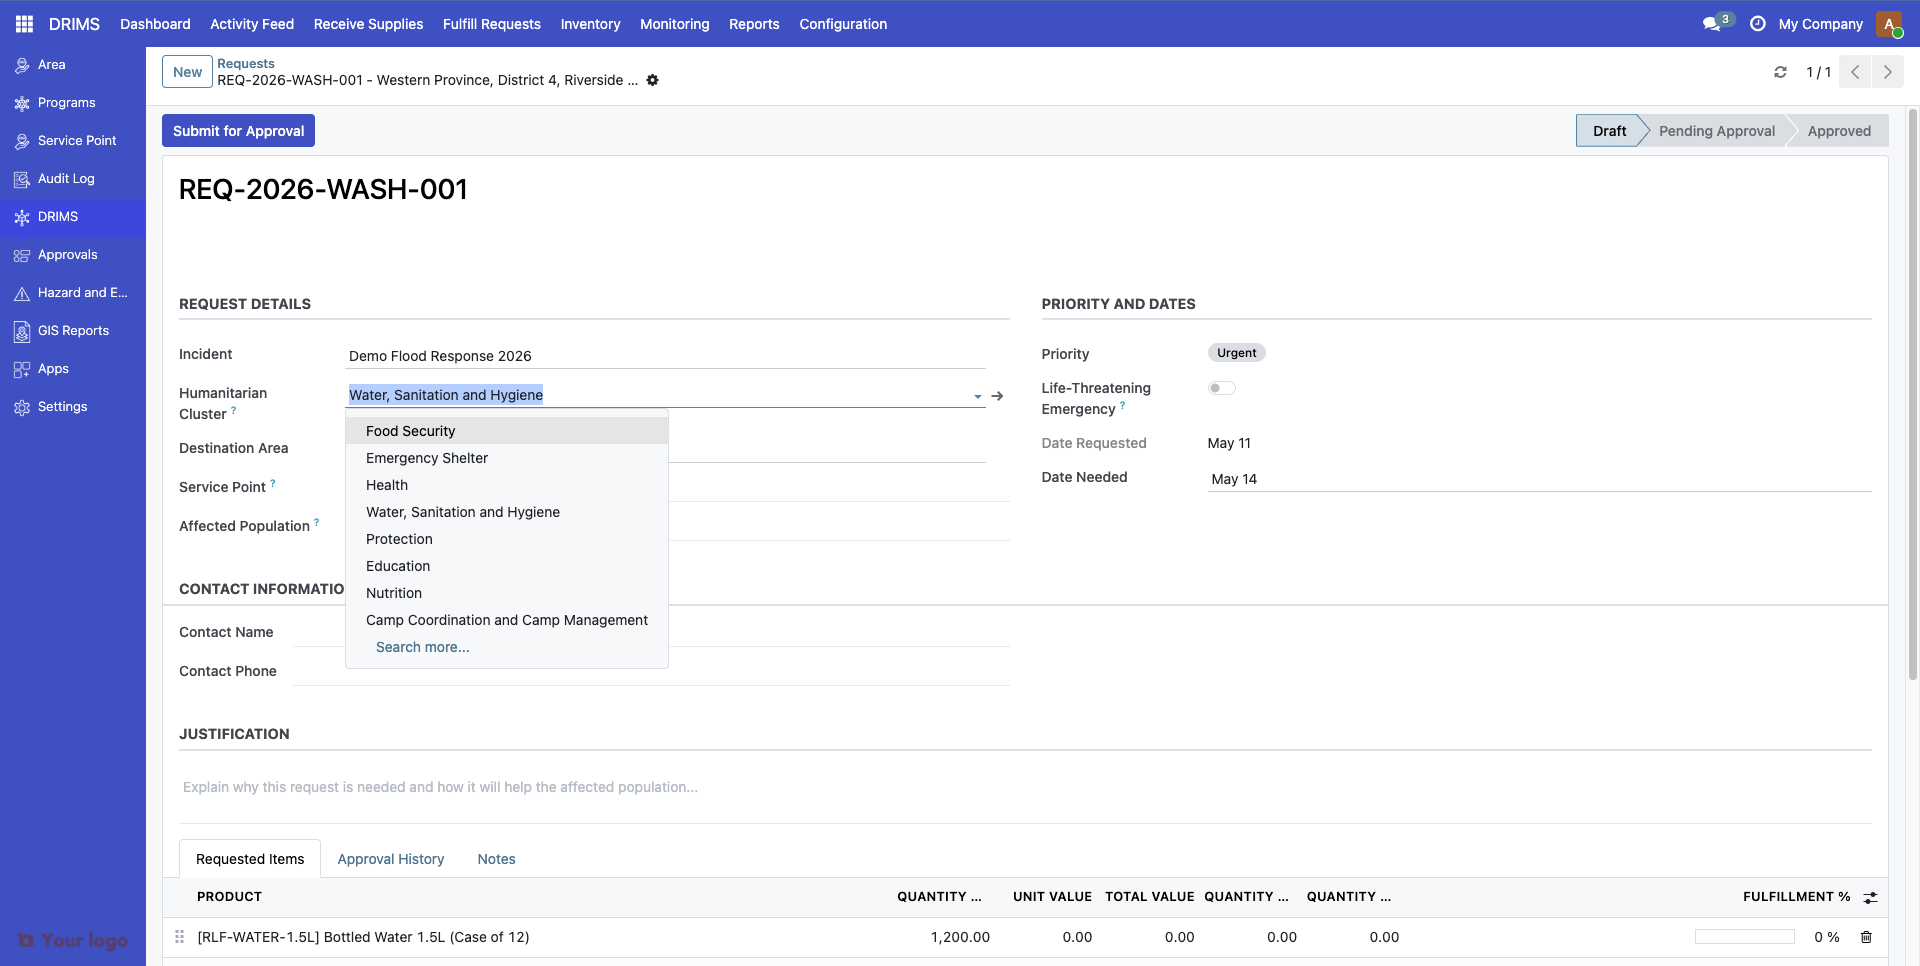This screenshot has height=966, width=1920.
Task: Click the DRIMS sidebar icon
Action: 22,217
